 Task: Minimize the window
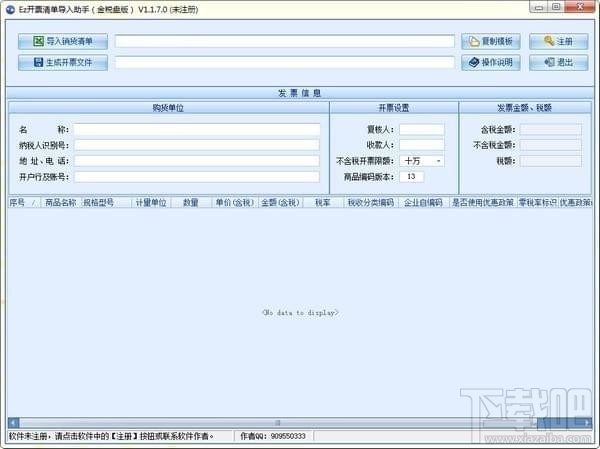pyautogui.click(x=539, y=7)
